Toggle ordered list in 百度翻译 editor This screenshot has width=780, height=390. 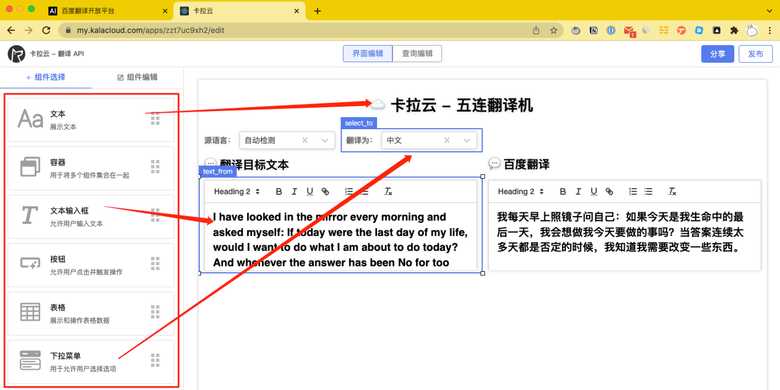tap(633, 192)
